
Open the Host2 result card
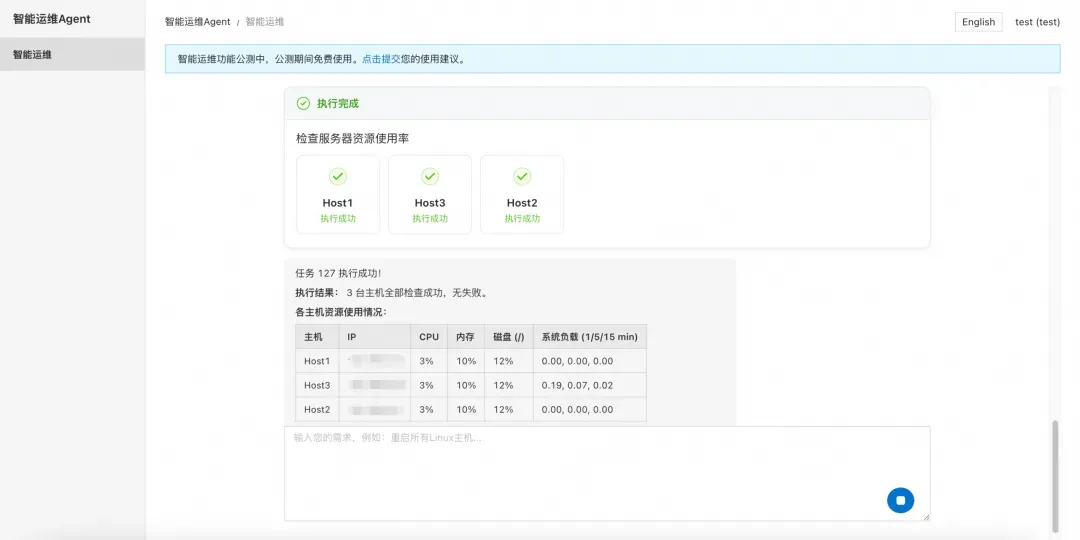pos(522,194)
